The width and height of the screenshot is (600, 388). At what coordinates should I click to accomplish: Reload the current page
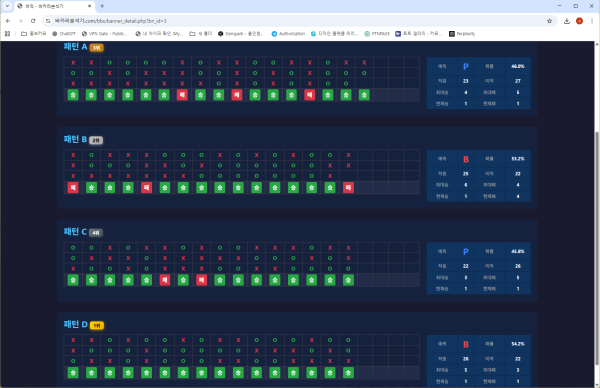click(33, 21)
